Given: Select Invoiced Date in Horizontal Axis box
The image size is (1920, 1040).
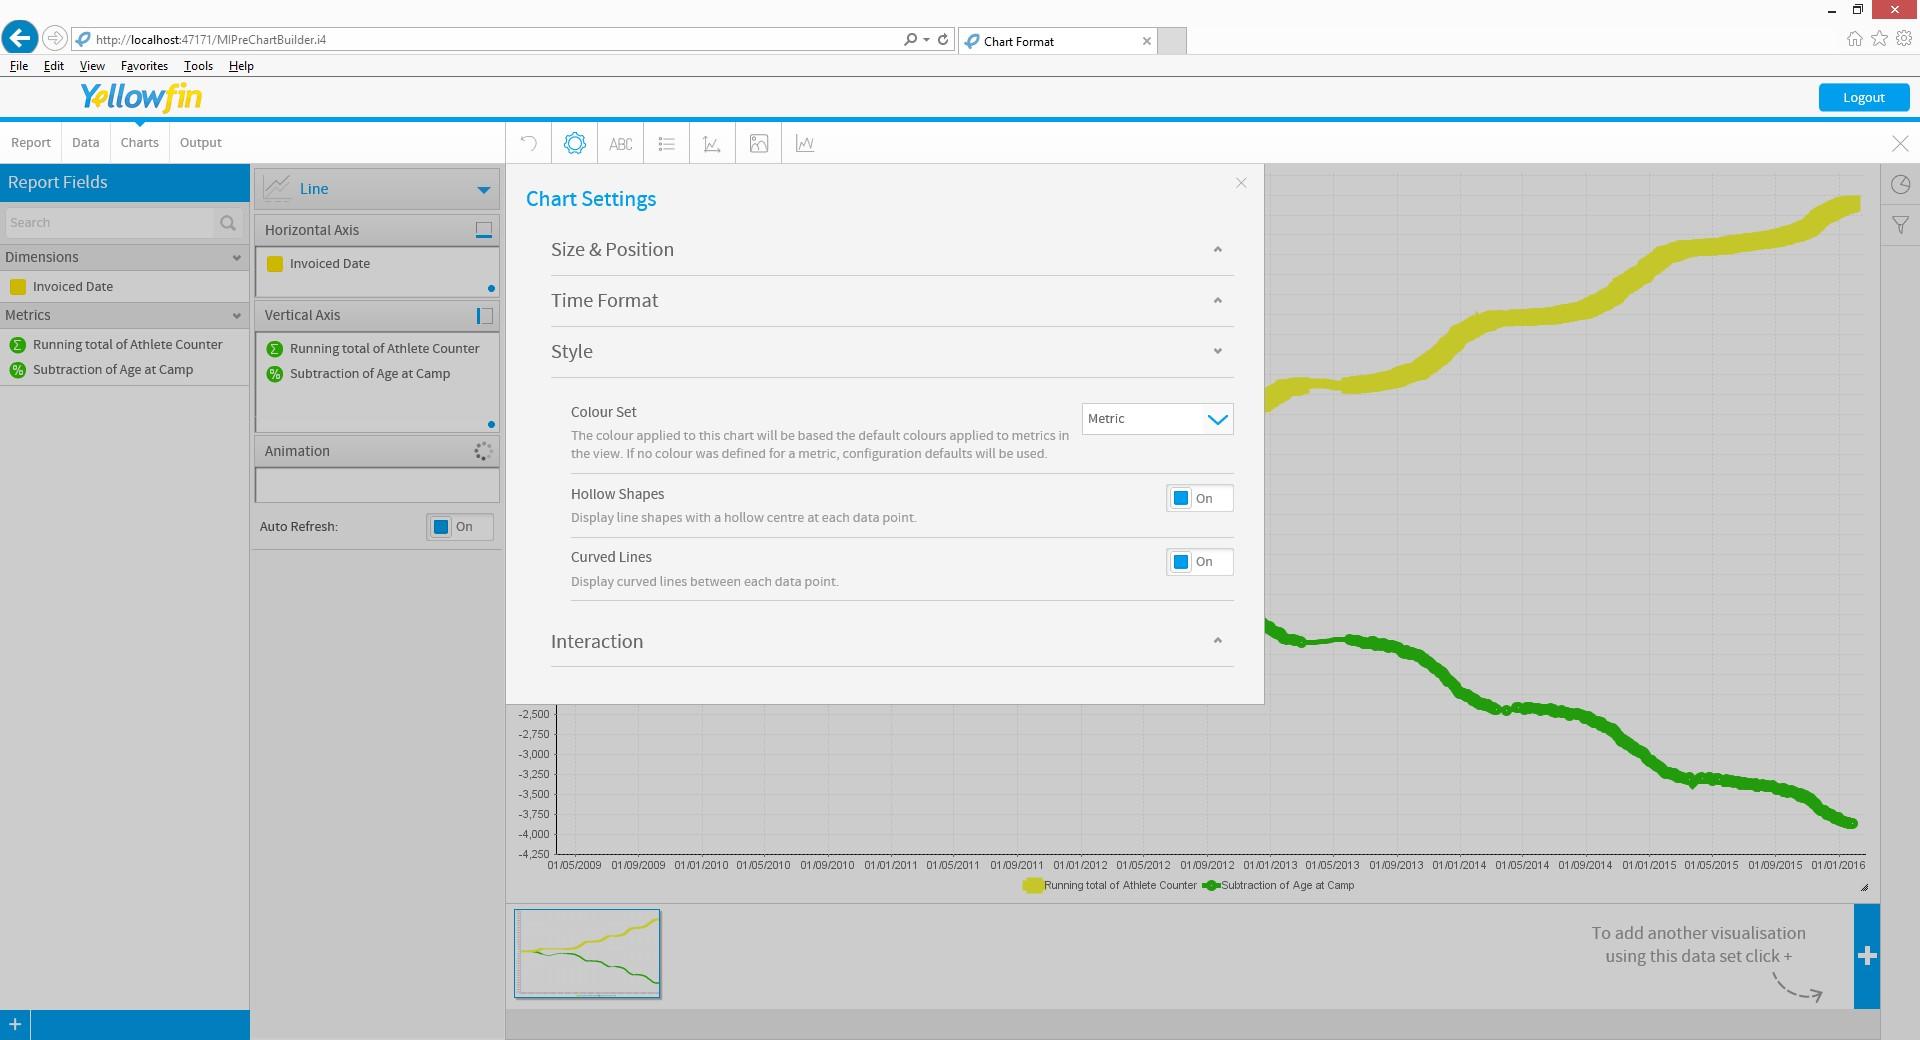Looking at the screenshot, I should point(330,264).
